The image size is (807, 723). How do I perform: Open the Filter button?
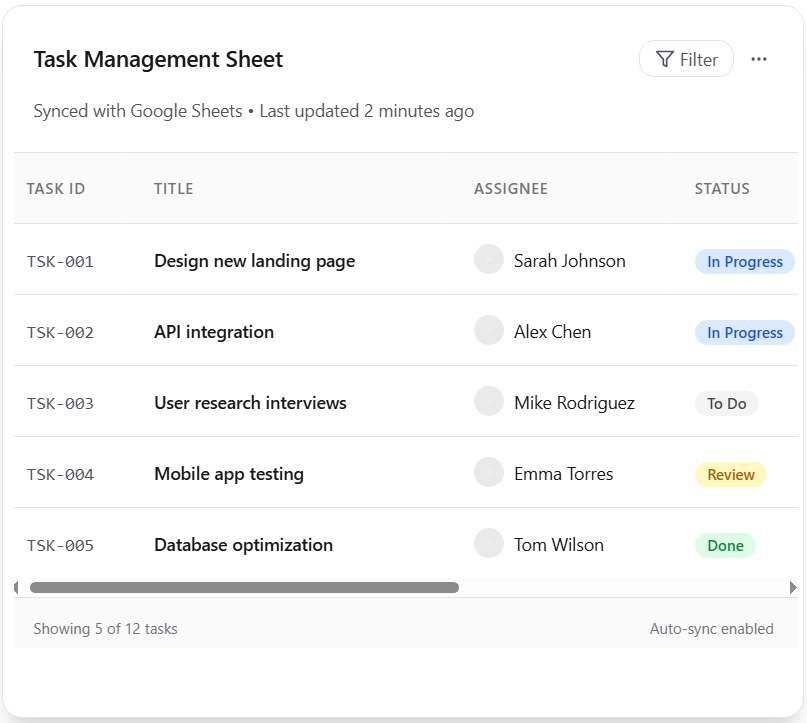(x=686, y=59)
